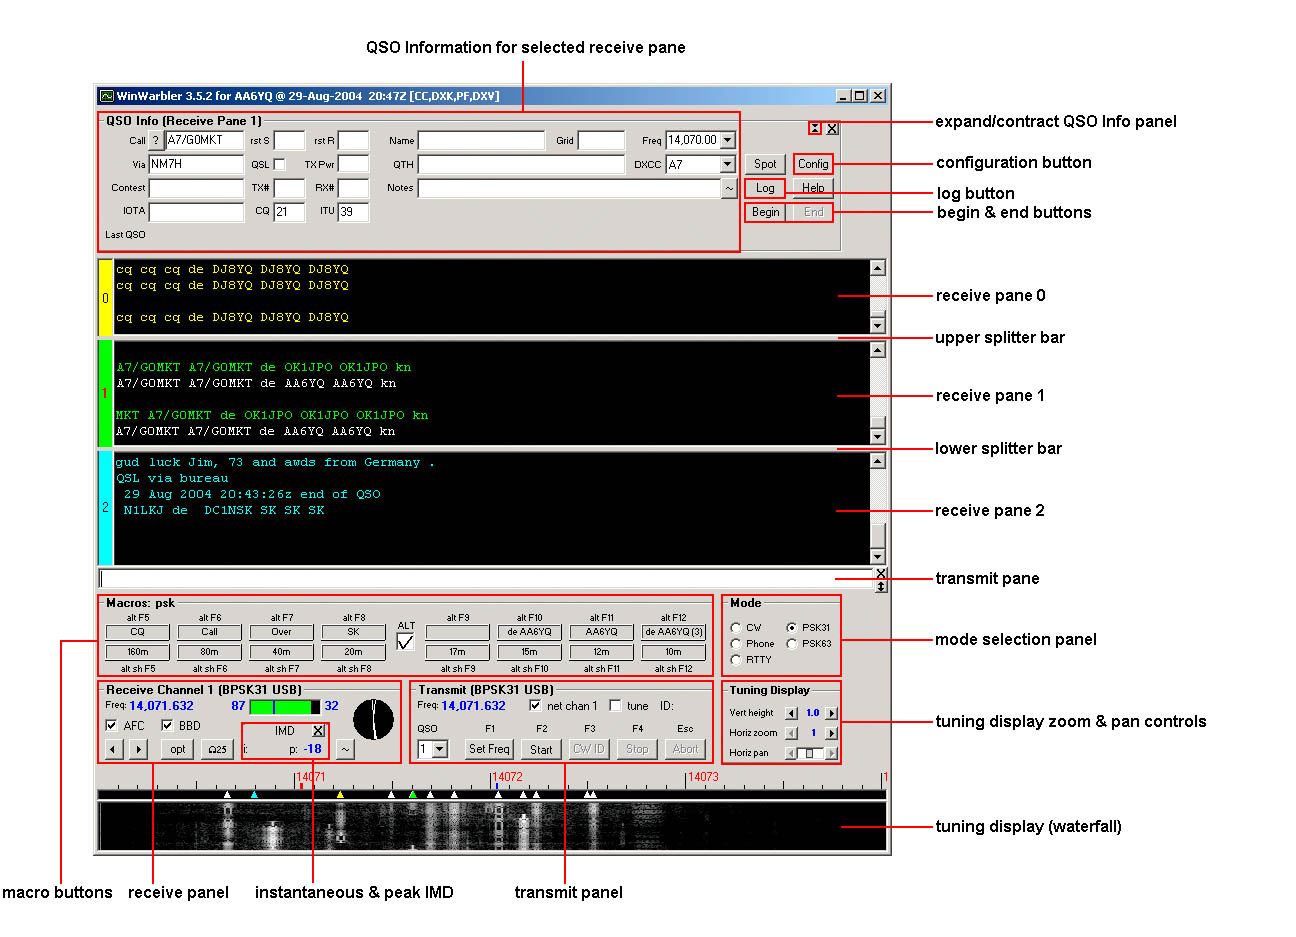Click the receive frequency left arrow button
This screenshot has height=937, width=1296.
point(113,749)
